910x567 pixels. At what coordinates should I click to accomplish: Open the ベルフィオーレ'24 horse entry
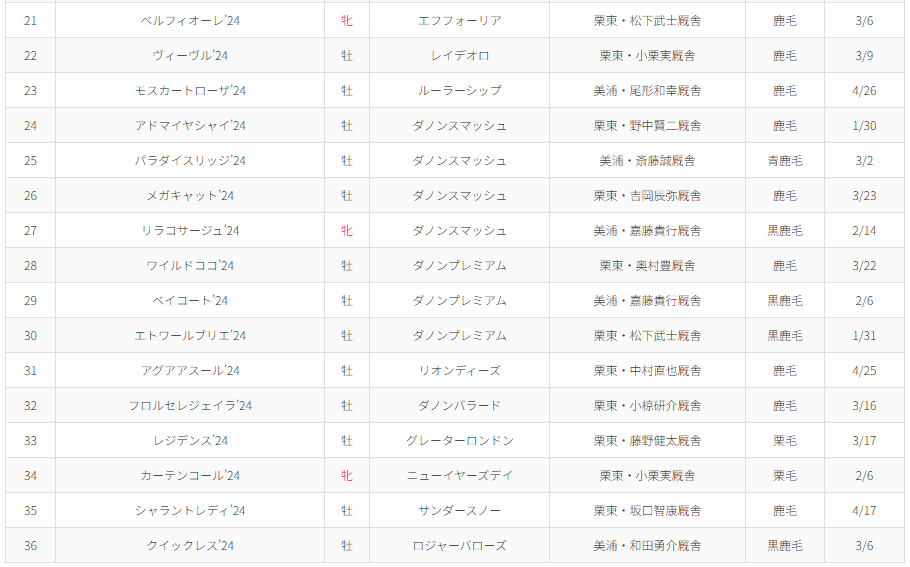click(x=190, y=20)
